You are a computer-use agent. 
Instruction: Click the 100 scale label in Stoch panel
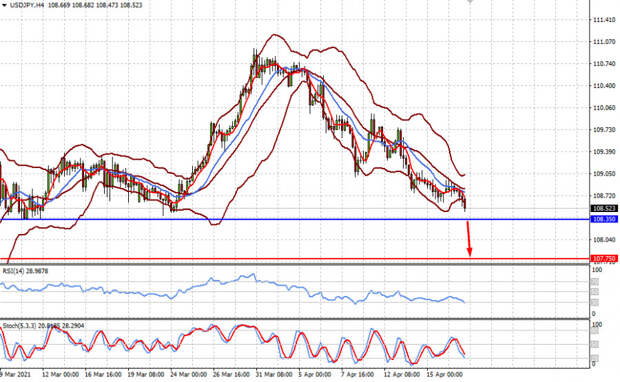pyautogui.click(x=597, y=325)
